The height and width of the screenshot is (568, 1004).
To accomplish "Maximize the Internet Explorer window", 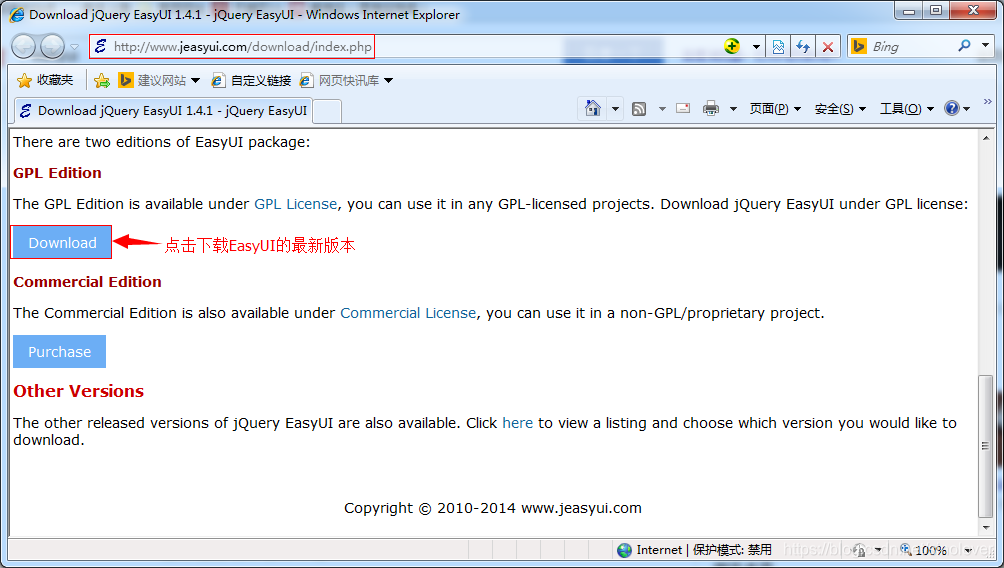I will point(936,10).
